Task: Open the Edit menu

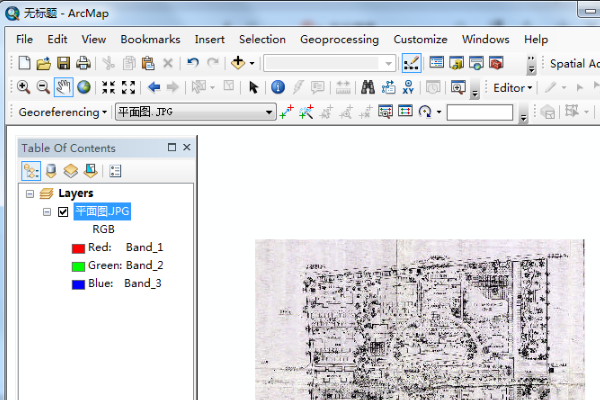Action: point(57,39)
